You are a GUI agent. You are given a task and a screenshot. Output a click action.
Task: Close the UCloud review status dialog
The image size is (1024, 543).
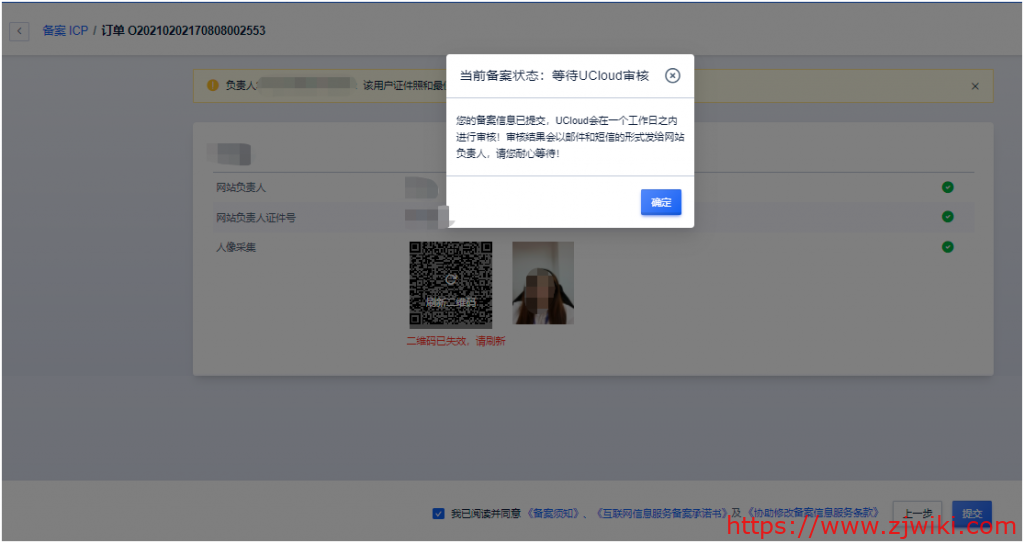click(x=673, y=75)
